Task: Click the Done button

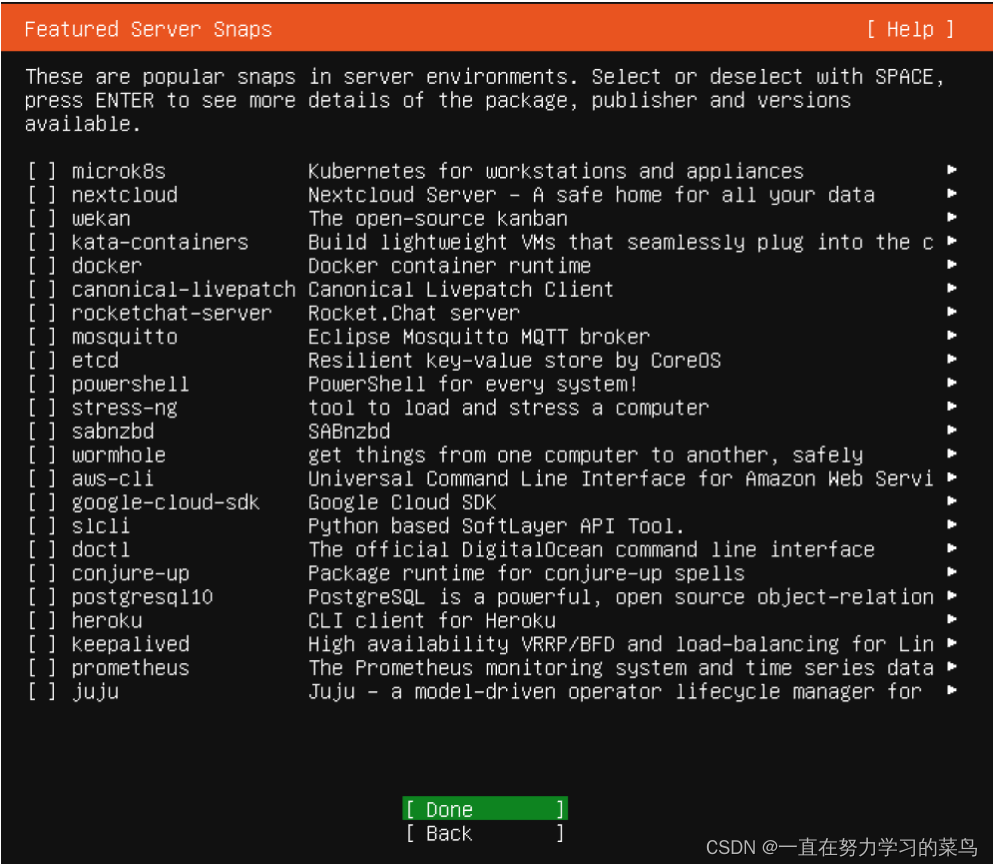Action: 485,809
